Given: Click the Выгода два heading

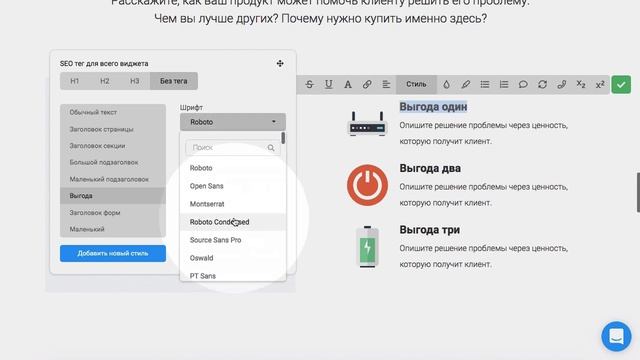Looking at the screenshot, I should click(x=430, y=168).
